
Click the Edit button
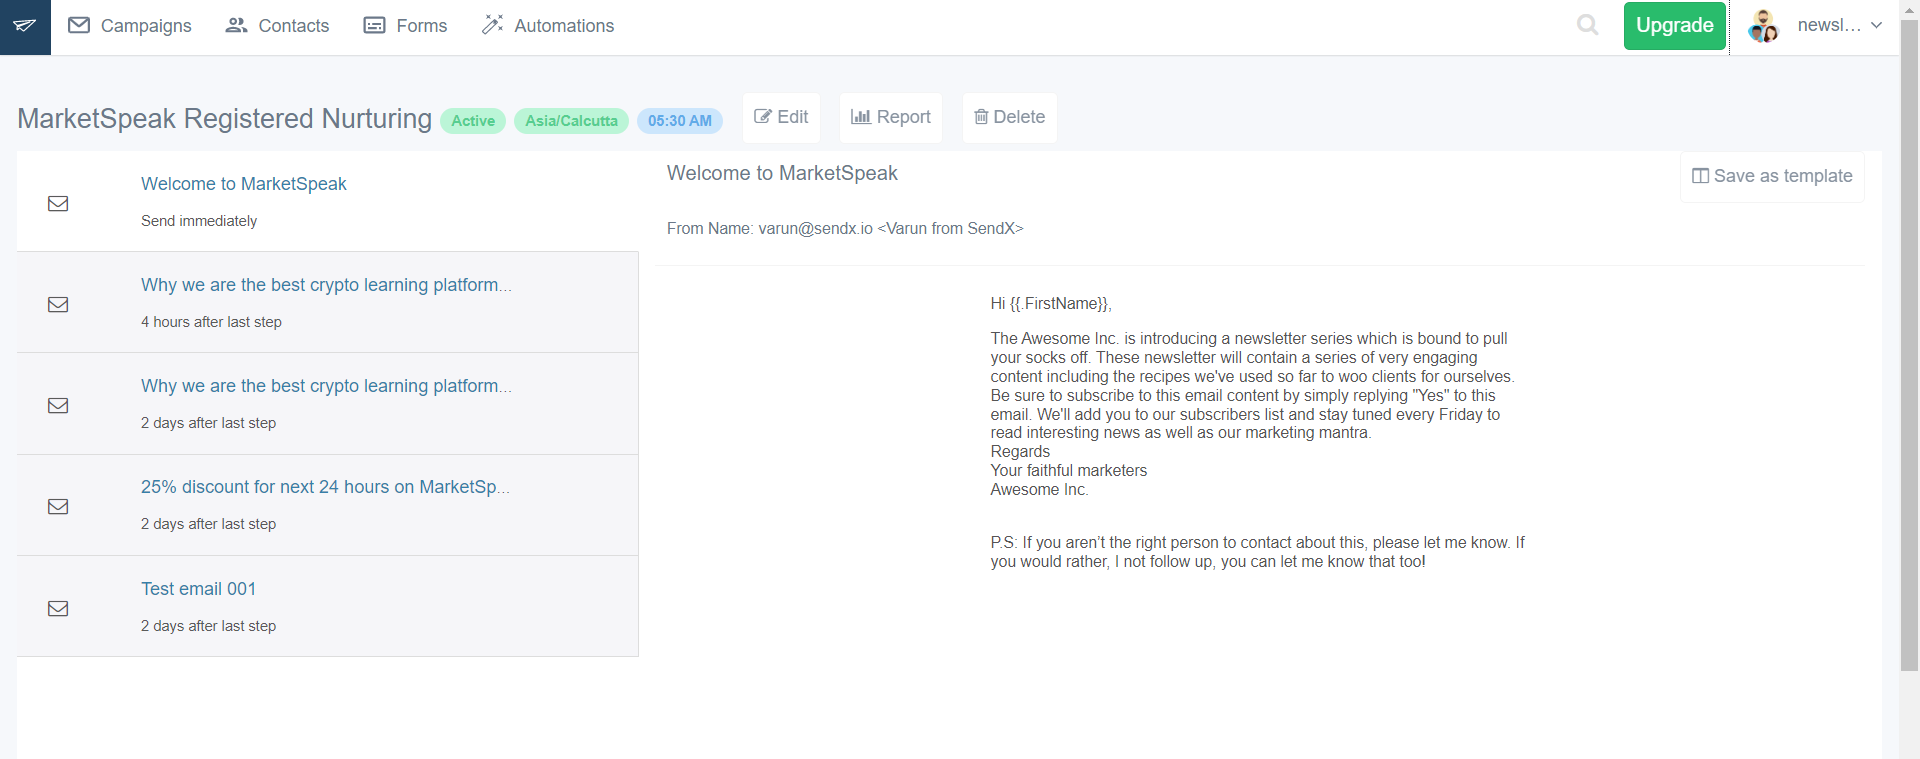pos(781,117)
